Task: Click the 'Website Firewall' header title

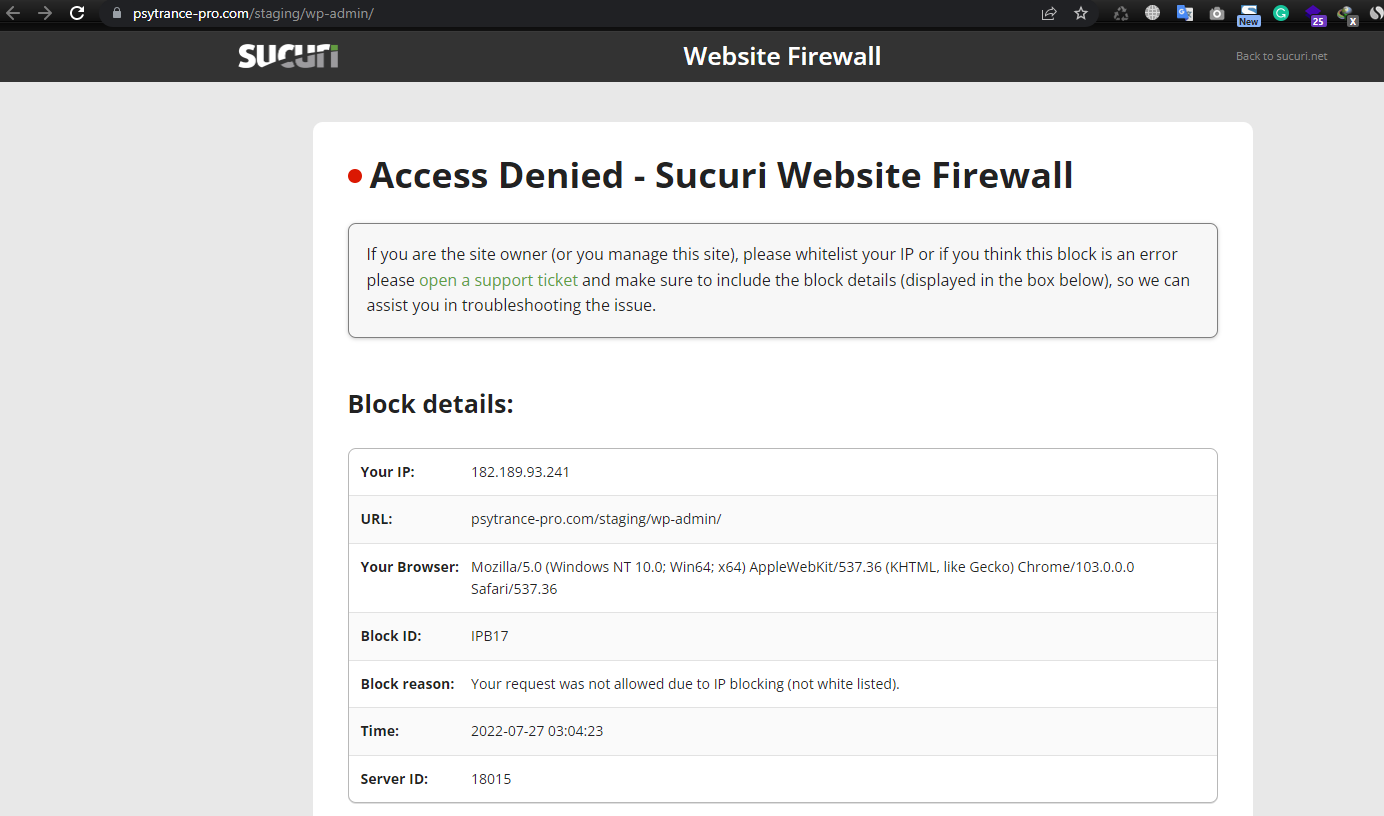Action: coord(782,56)
